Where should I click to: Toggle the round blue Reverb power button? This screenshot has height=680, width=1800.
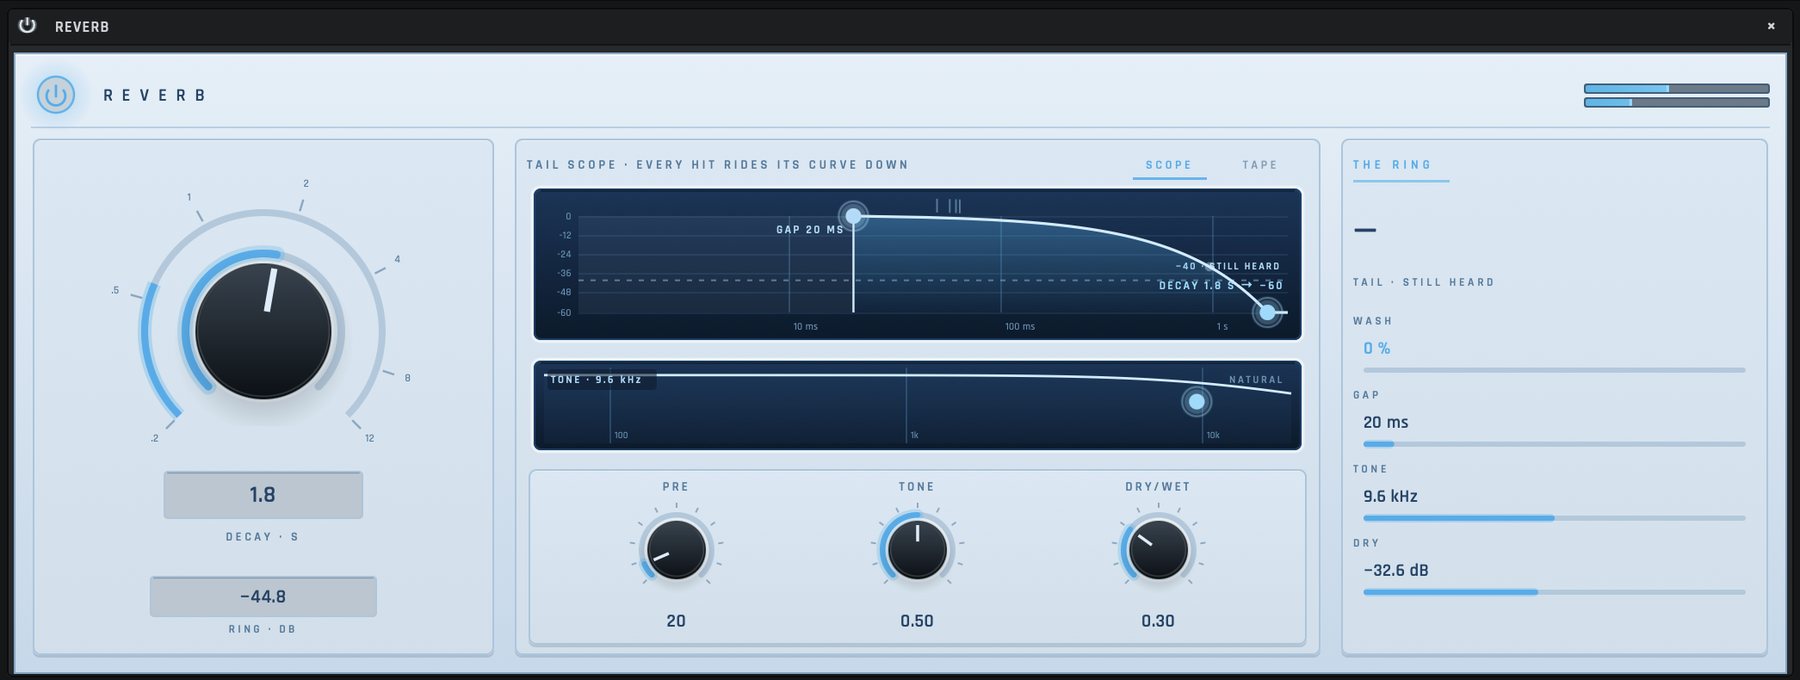56,95
